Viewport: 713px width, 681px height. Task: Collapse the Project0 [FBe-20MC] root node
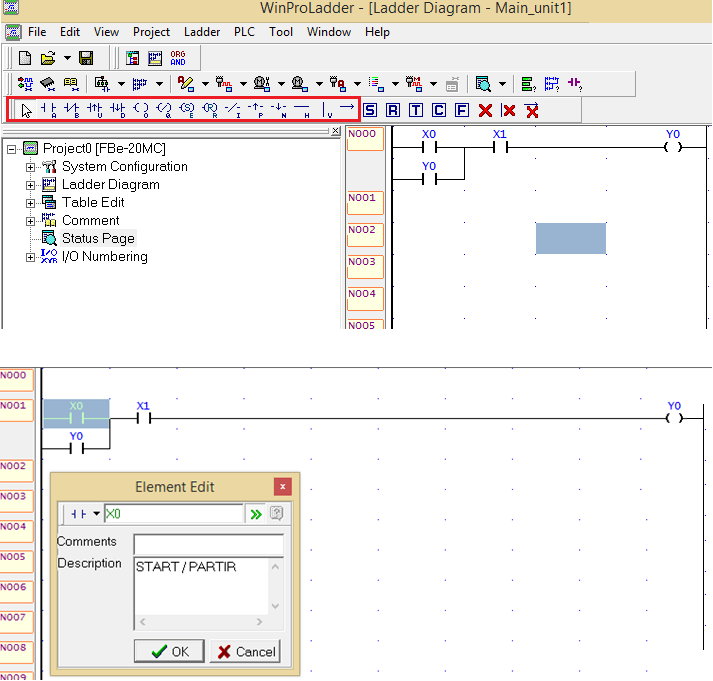[x=11, y=149]
